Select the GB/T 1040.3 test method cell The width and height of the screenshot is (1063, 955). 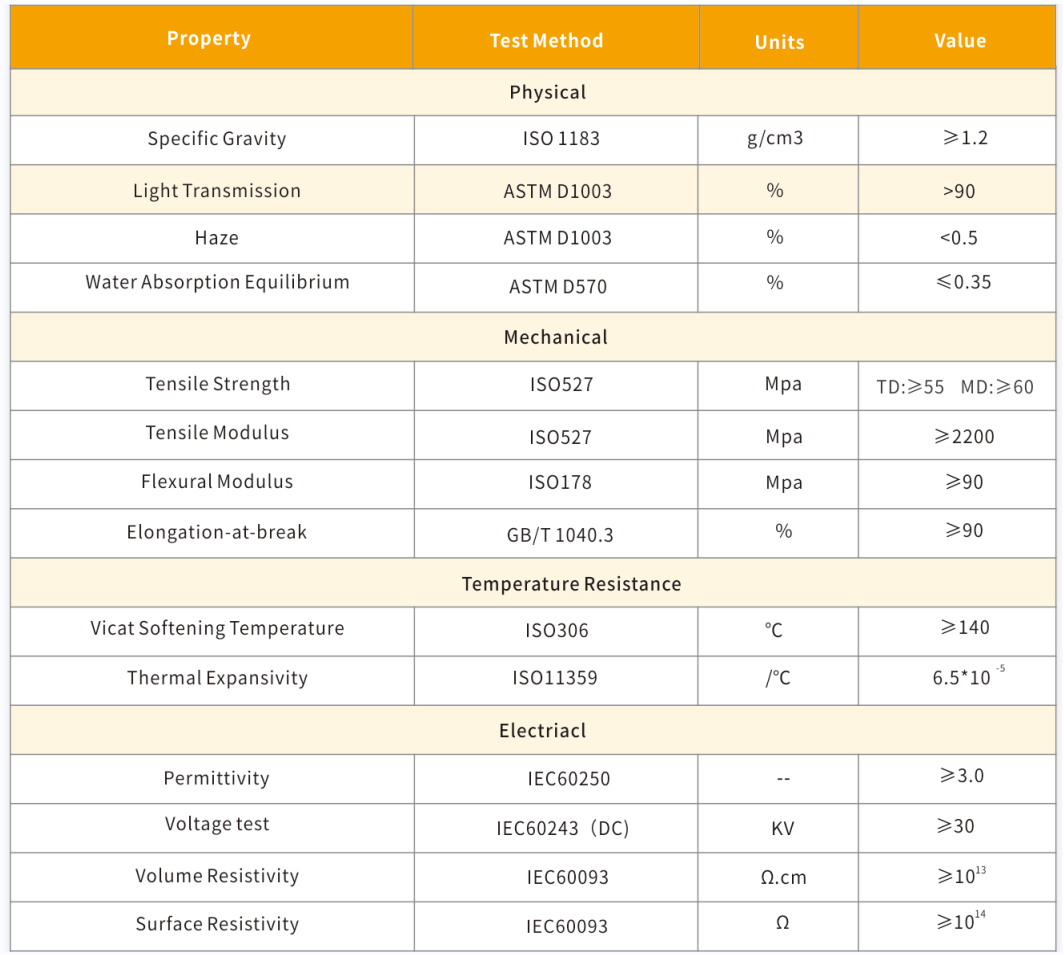pyautogui.click(x=560, y=535)
